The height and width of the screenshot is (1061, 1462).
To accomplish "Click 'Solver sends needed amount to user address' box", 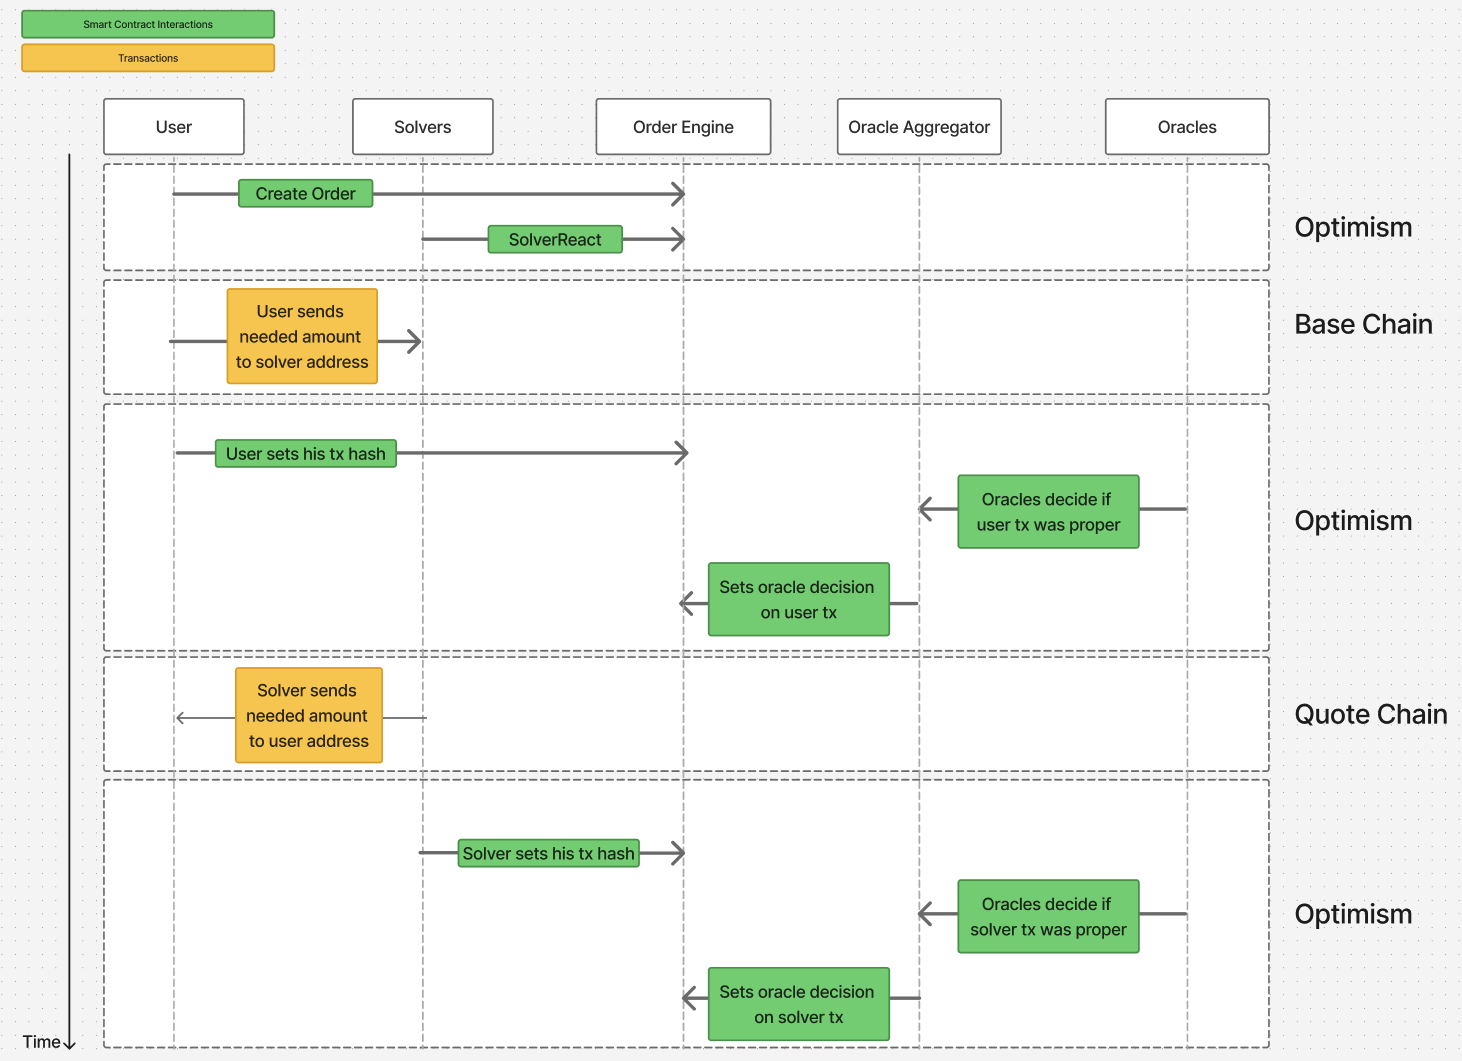I will pos(309,716).
